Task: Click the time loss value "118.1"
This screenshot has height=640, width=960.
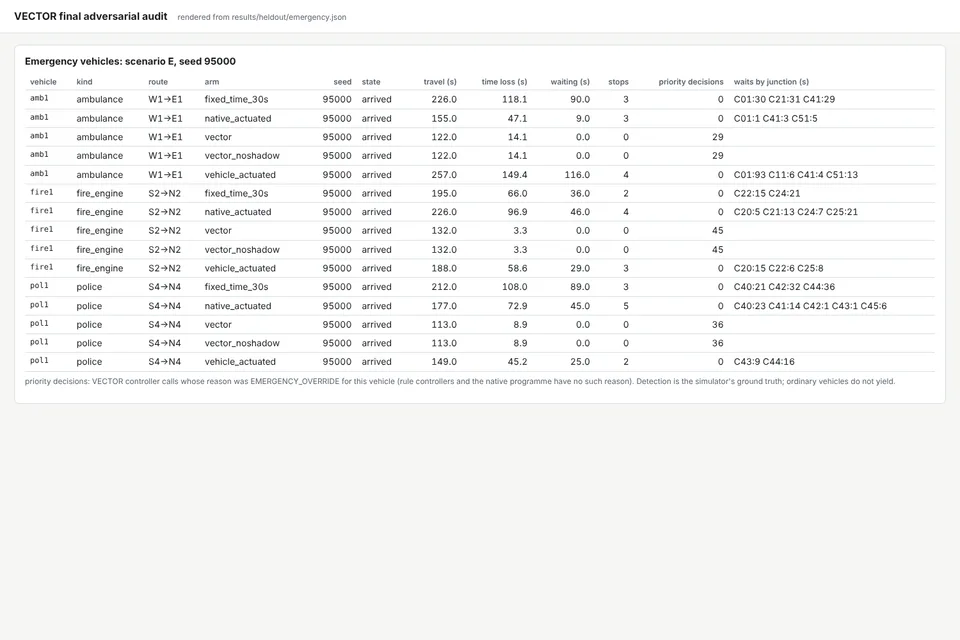Action: point(515,99)
